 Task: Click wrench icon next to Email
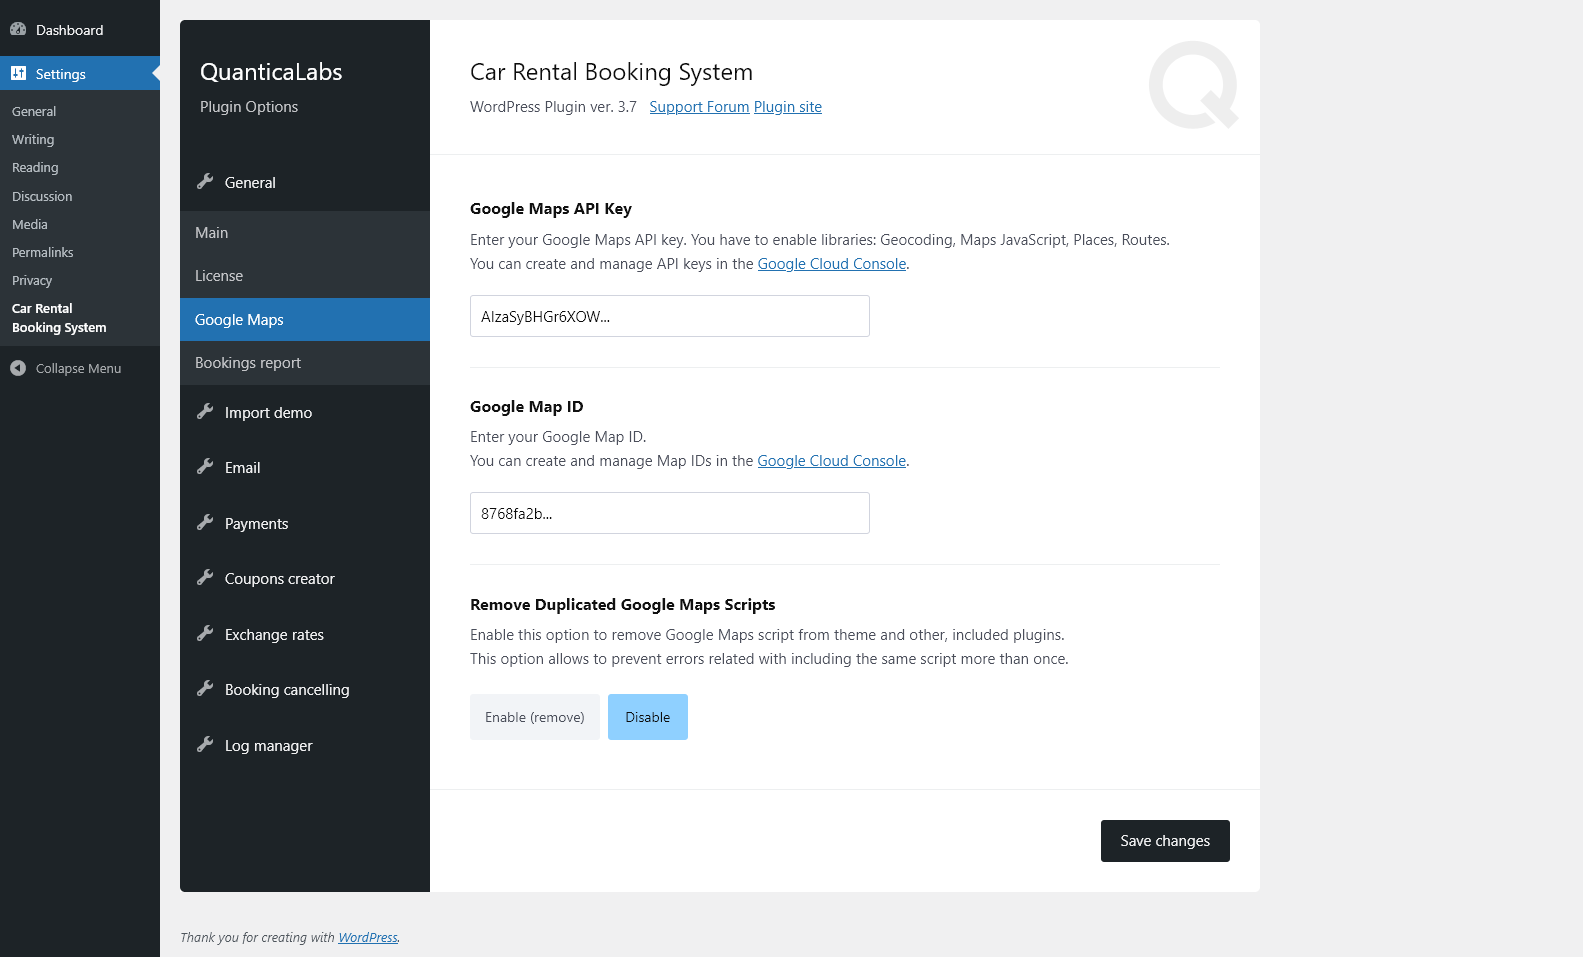(205, 466)
